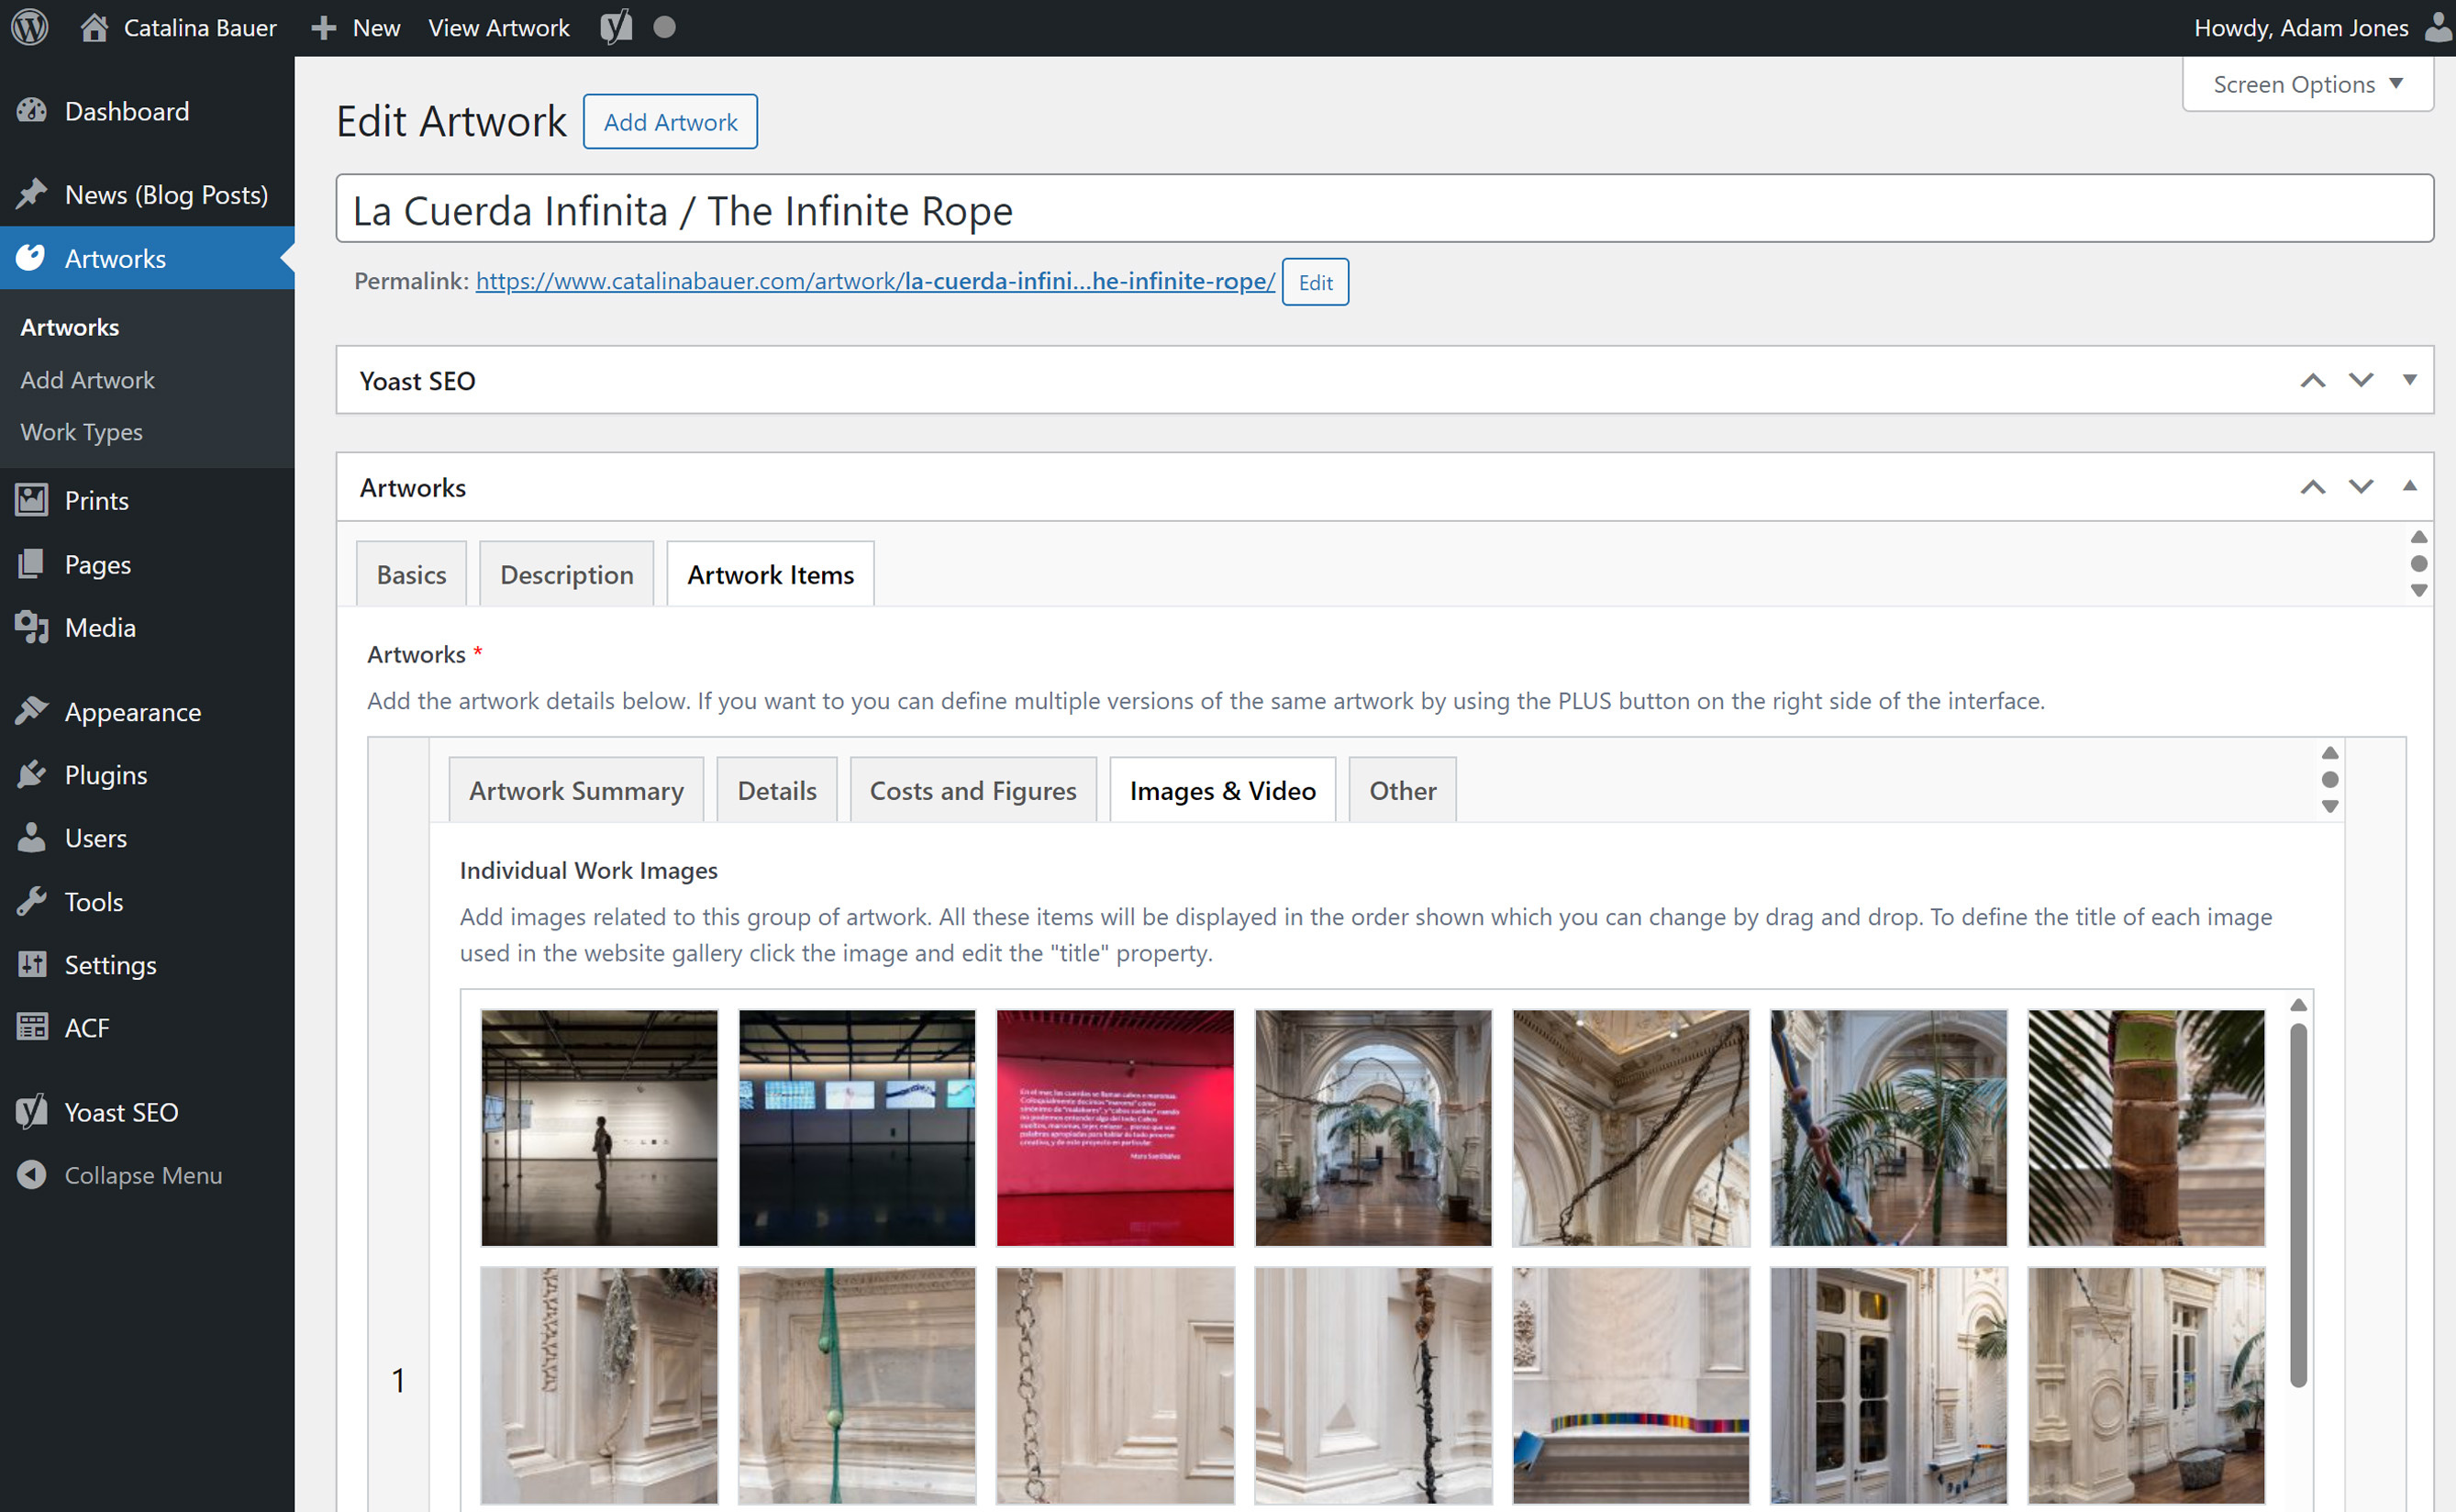Image resolution: width=2456 pixels, height=1512 pixels.
Task: Click the Appearance paintbrush icon
Action: point(32,710)
